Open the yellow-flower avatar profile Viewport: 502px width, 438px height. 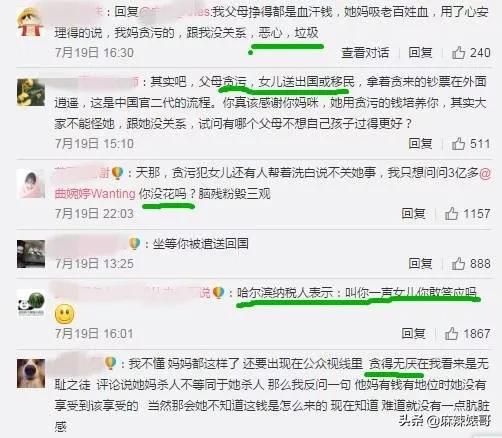31,92
